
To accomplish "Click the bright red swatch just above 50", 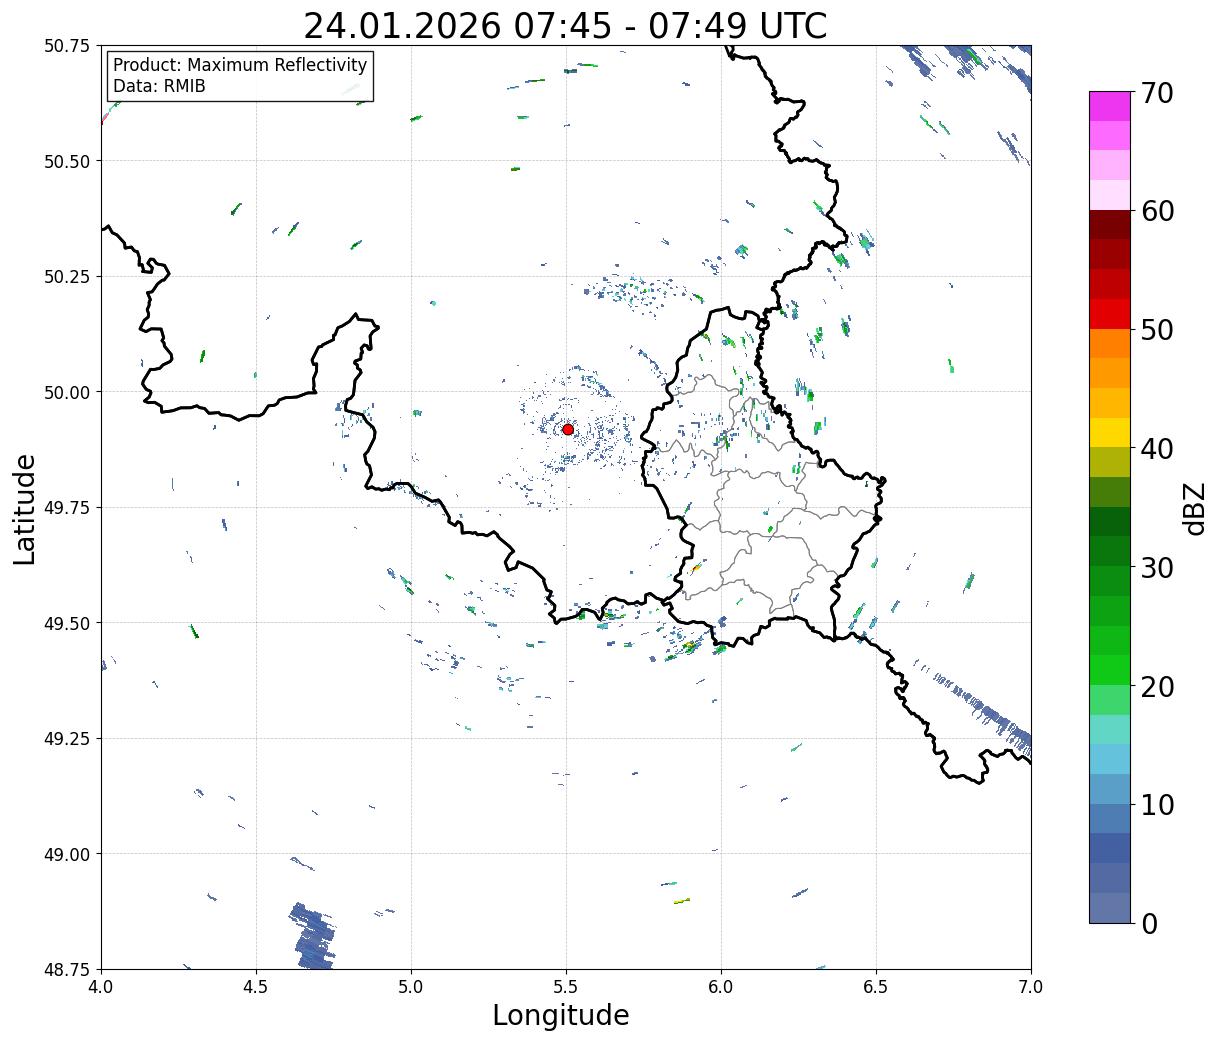I will [x=1109, y=313].
